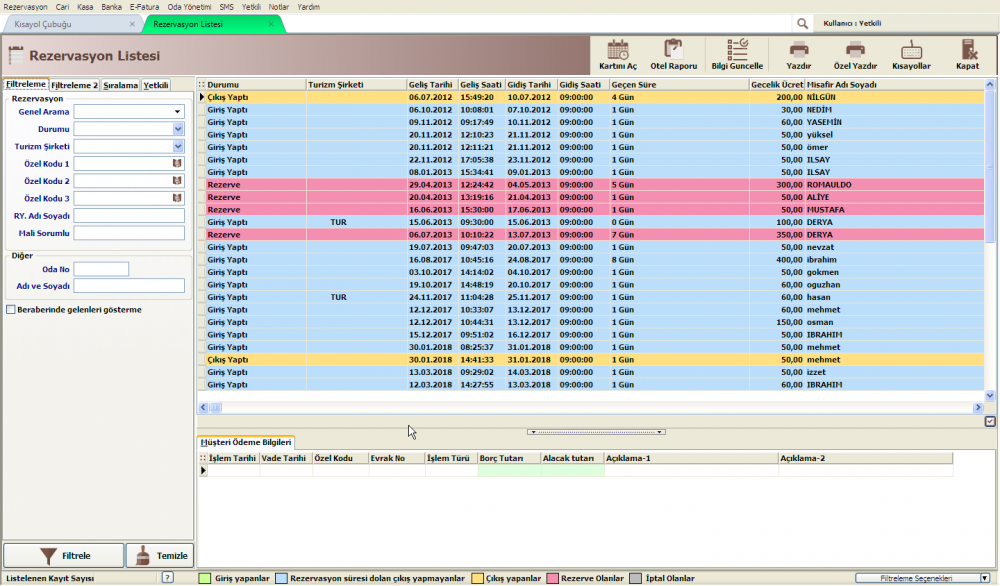The height and width of the screenshot is (586, 1000).
Task: Click the İptal Olanlar gray swatch
Action: pos(635,578)
